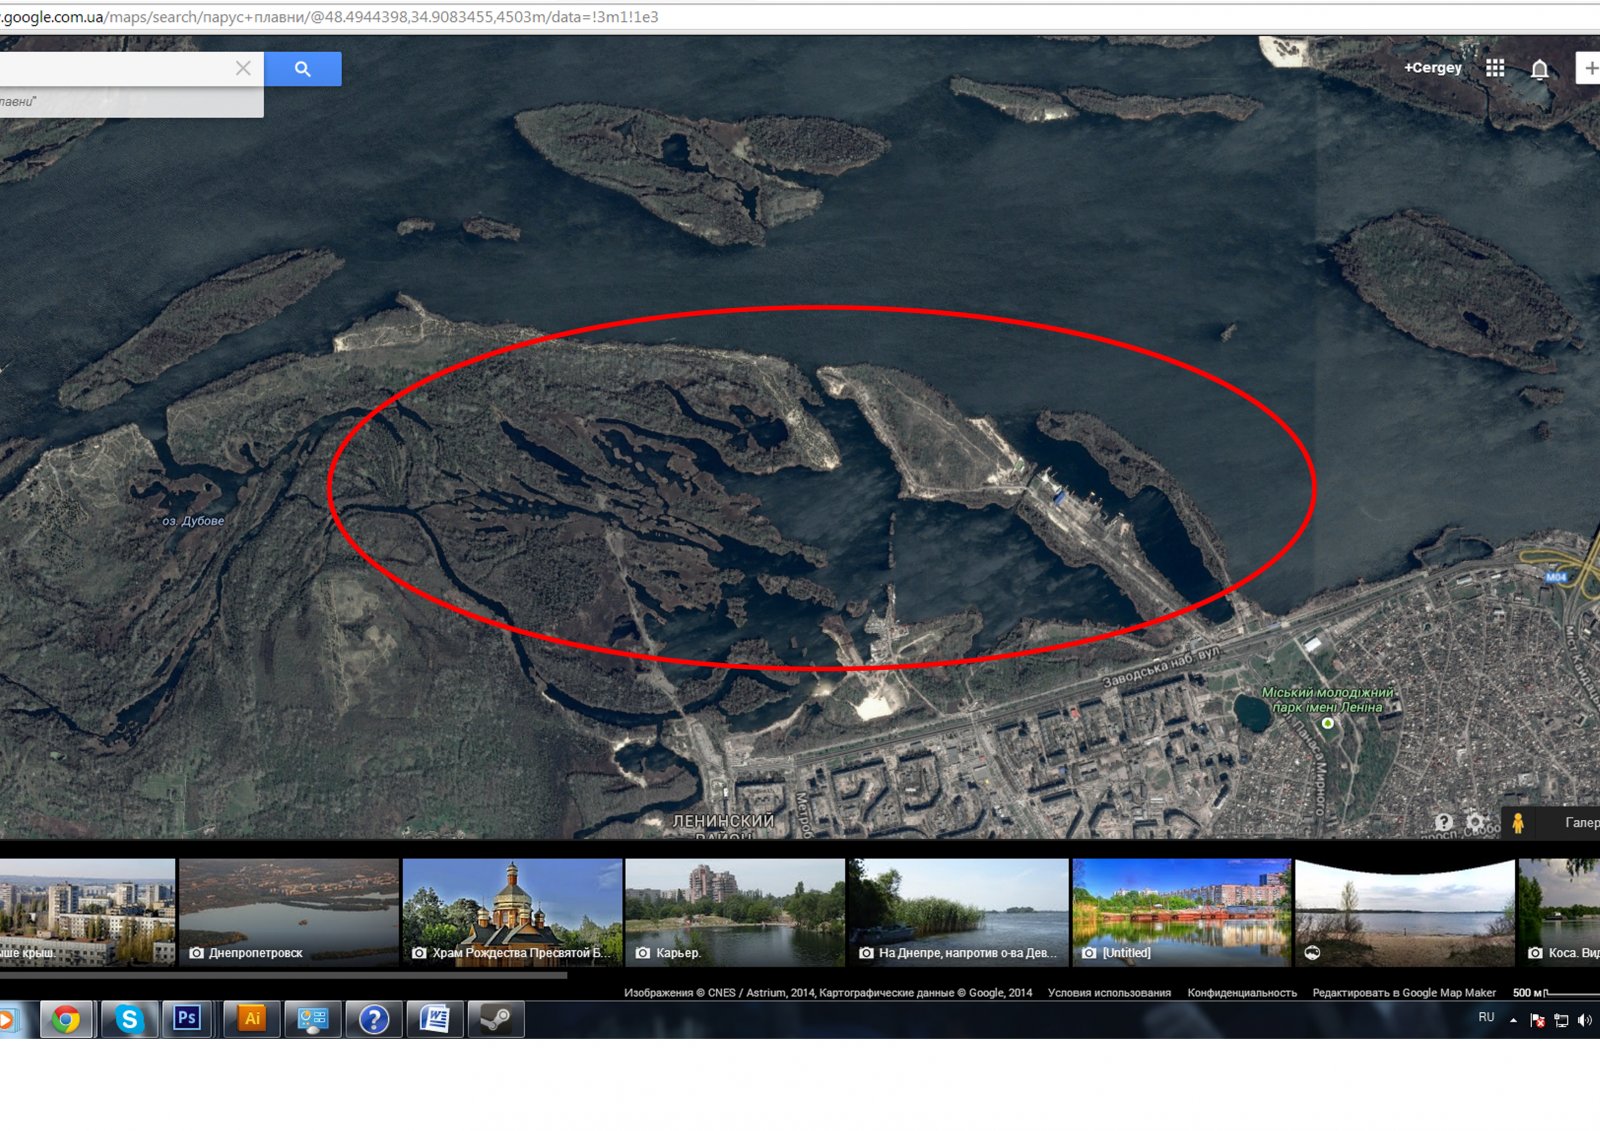
Task: Open the Конфиденциальность link
Action: 1242,993
